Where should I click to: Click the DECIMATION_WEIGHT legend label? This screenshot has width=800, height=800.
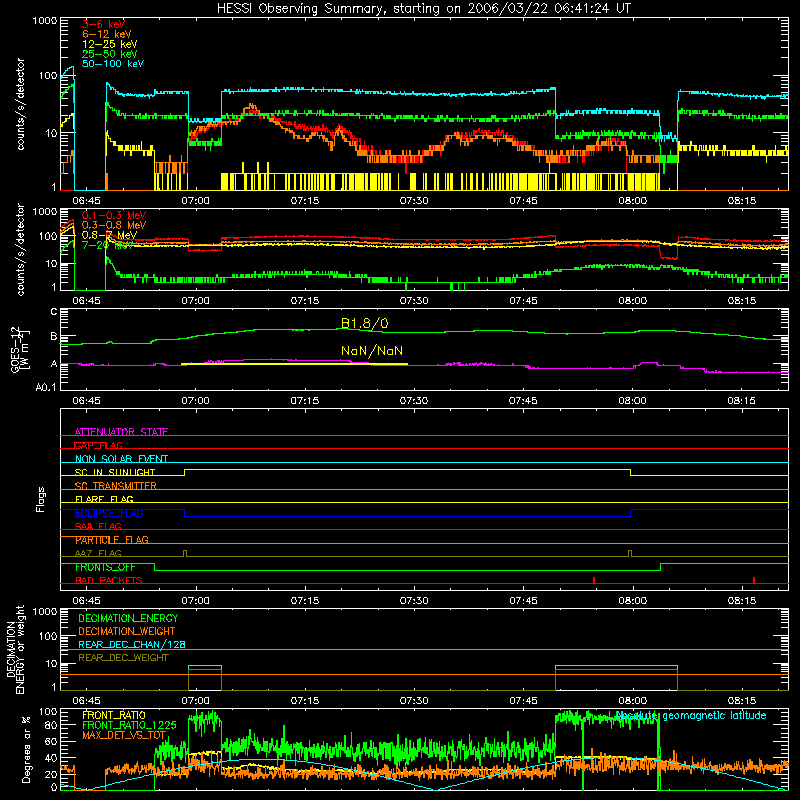coord(127,632)
